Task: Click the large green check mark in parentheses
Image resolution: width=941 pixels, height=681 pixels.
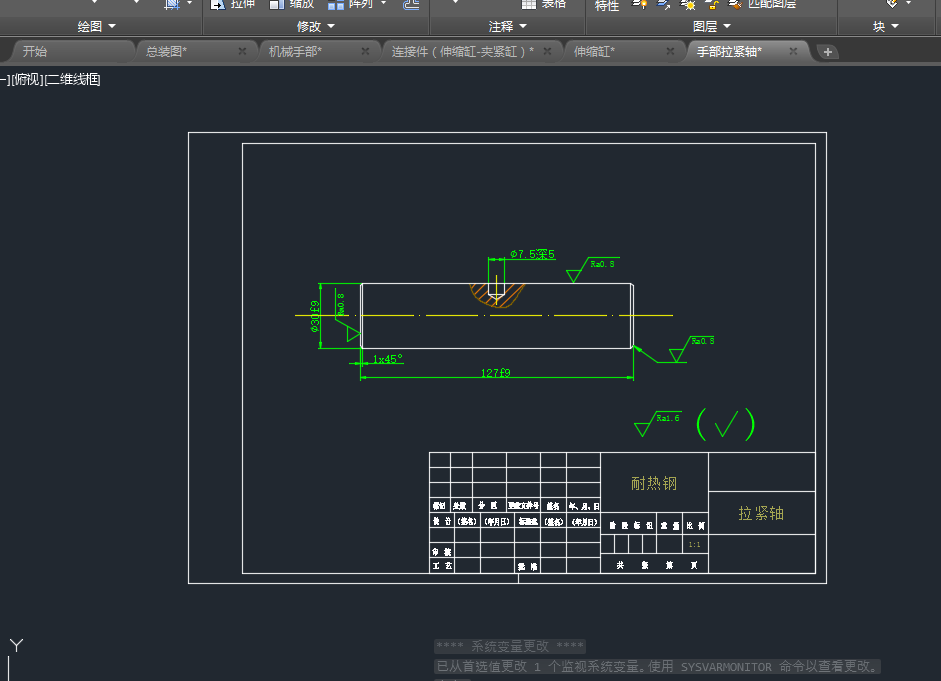Action: point(726,425)
